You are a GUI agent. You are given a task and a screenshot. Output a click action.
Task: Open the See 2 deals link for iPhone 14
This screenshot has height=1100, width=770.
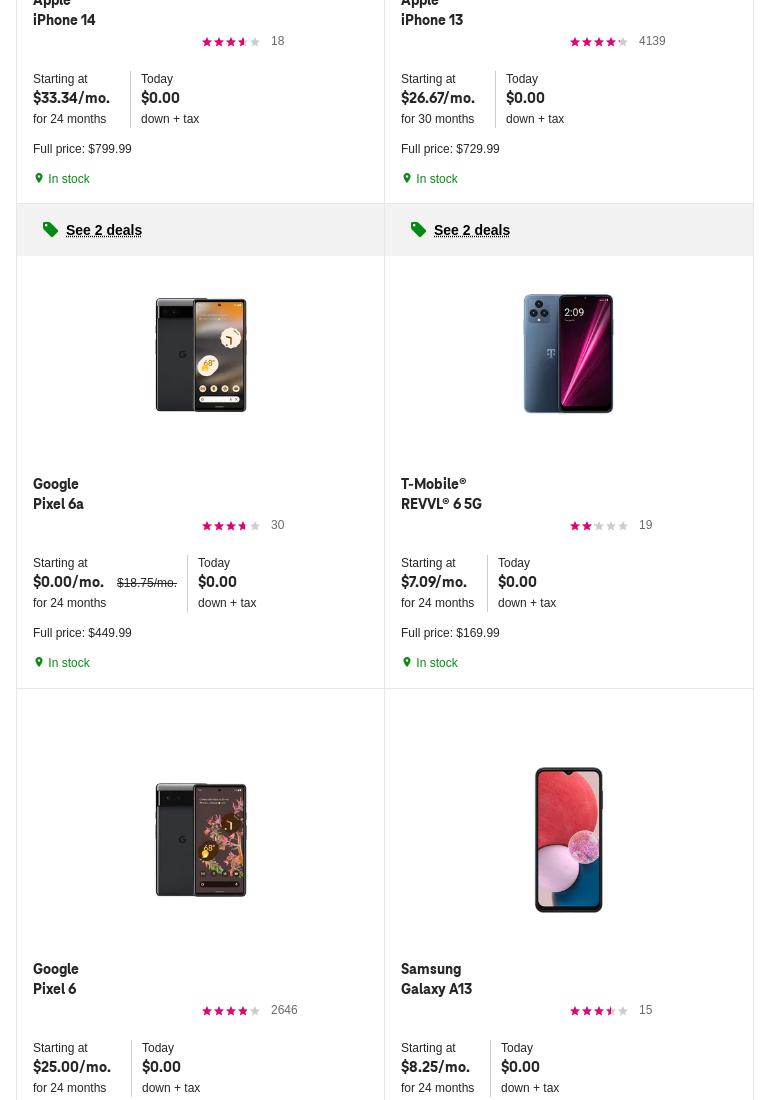[x=104, y=230]
